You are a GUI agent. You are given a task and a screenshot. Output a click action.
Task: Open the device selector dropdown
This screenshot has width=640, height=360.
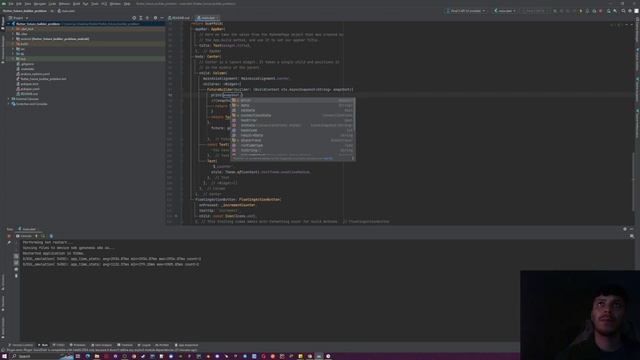(466, 11)
